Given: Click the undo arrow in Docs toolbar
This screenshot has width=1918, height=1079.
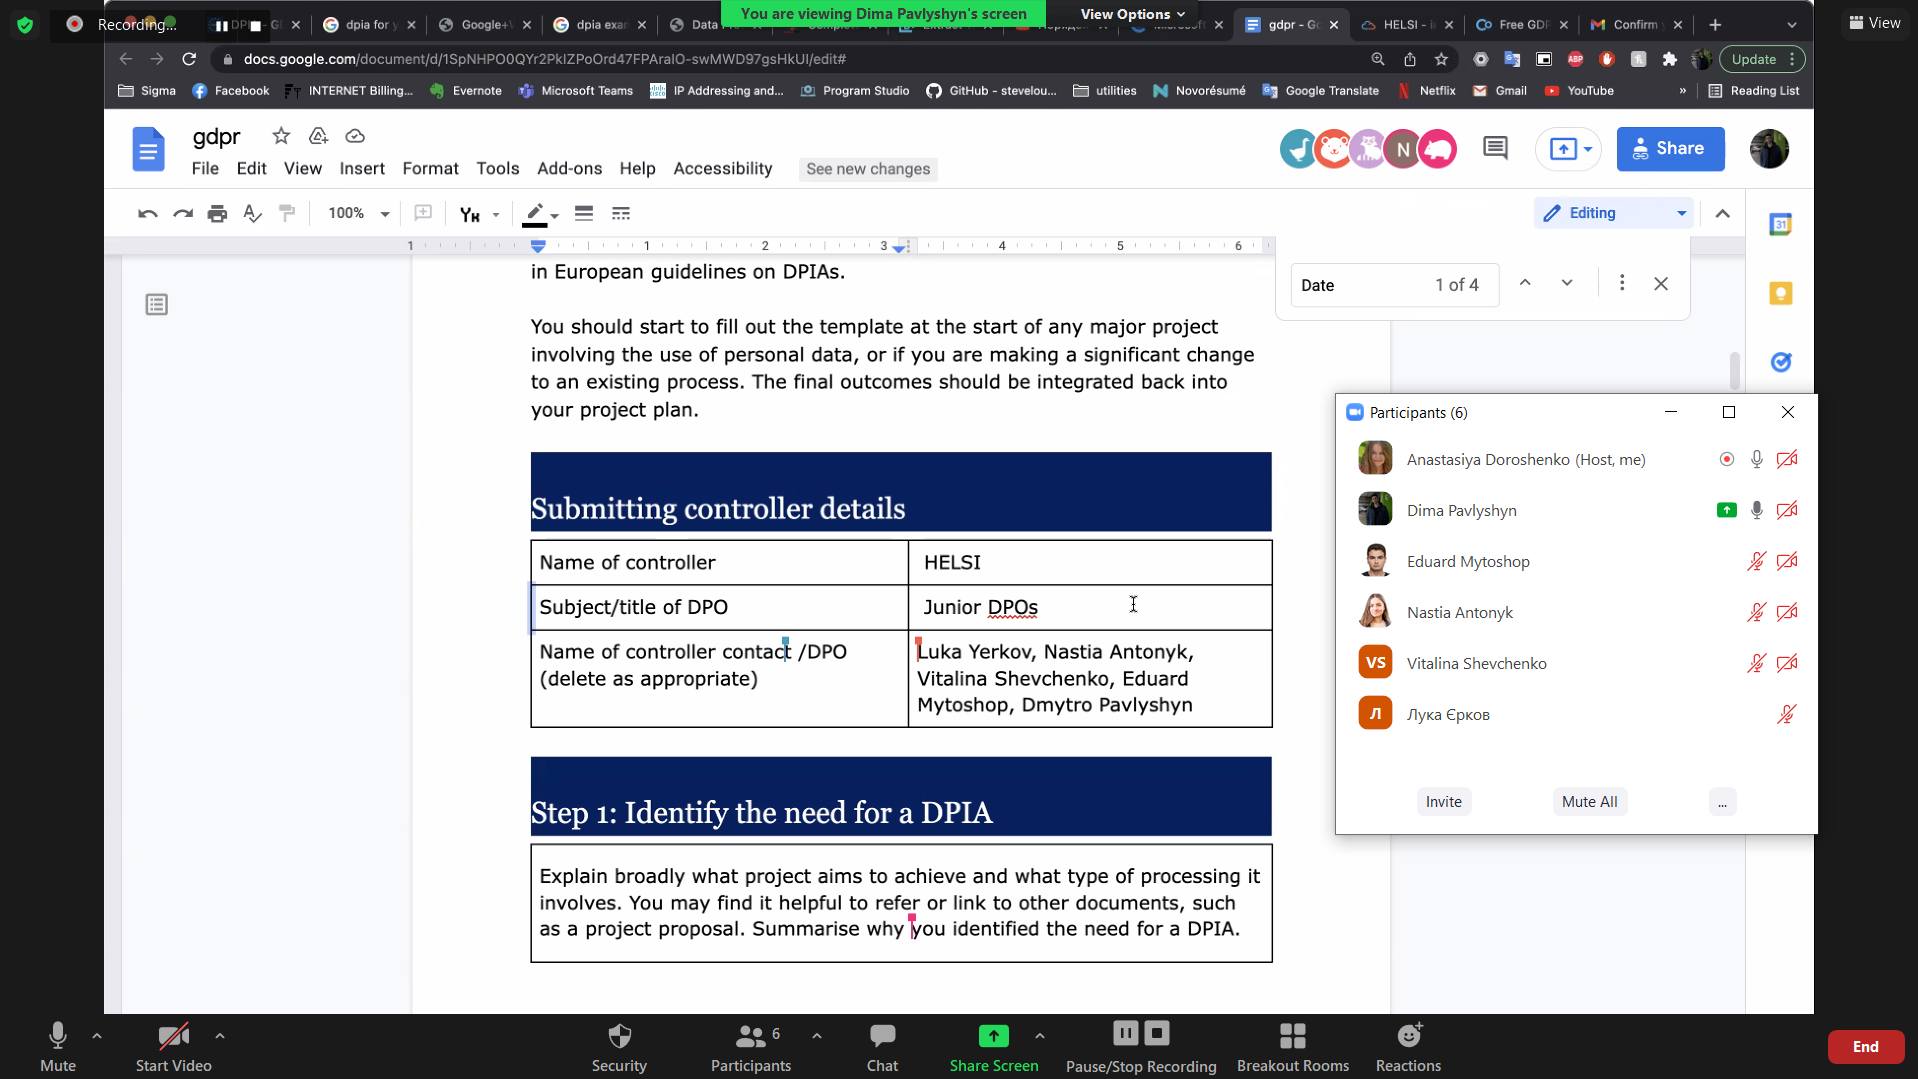Looking at the screenshot, I should coord(147,213).
